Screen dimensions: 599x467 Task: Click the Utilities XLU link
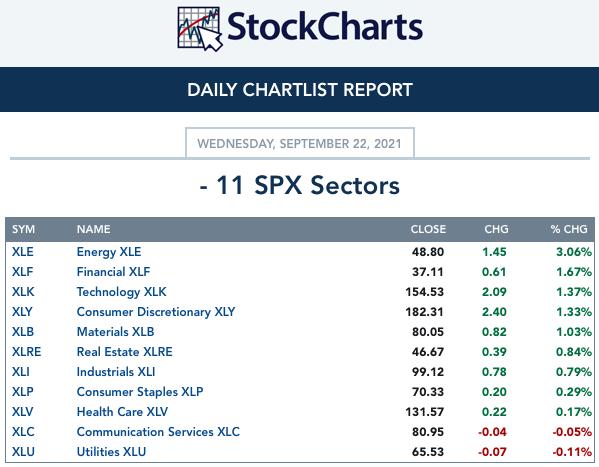coord(111,452)
